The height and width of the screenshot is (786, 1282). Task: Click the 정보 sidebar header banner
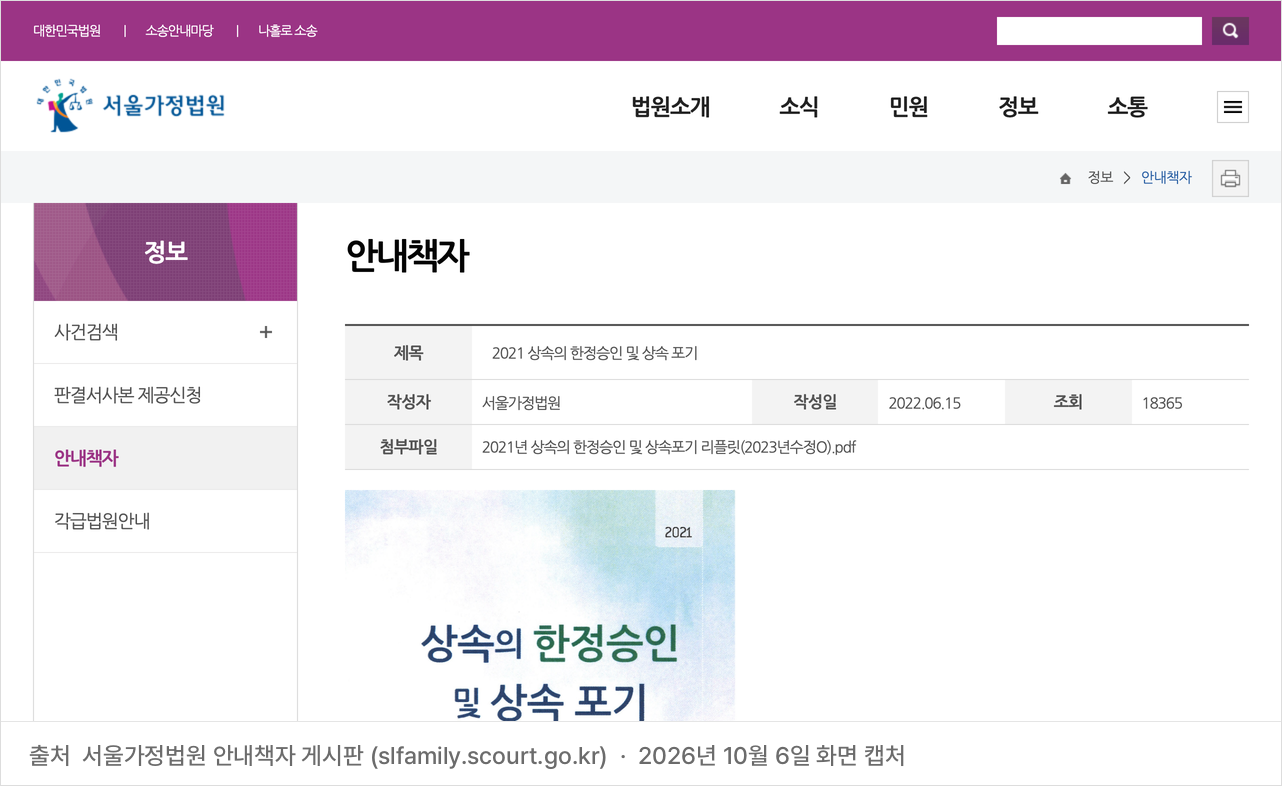[x=165, y=252]
